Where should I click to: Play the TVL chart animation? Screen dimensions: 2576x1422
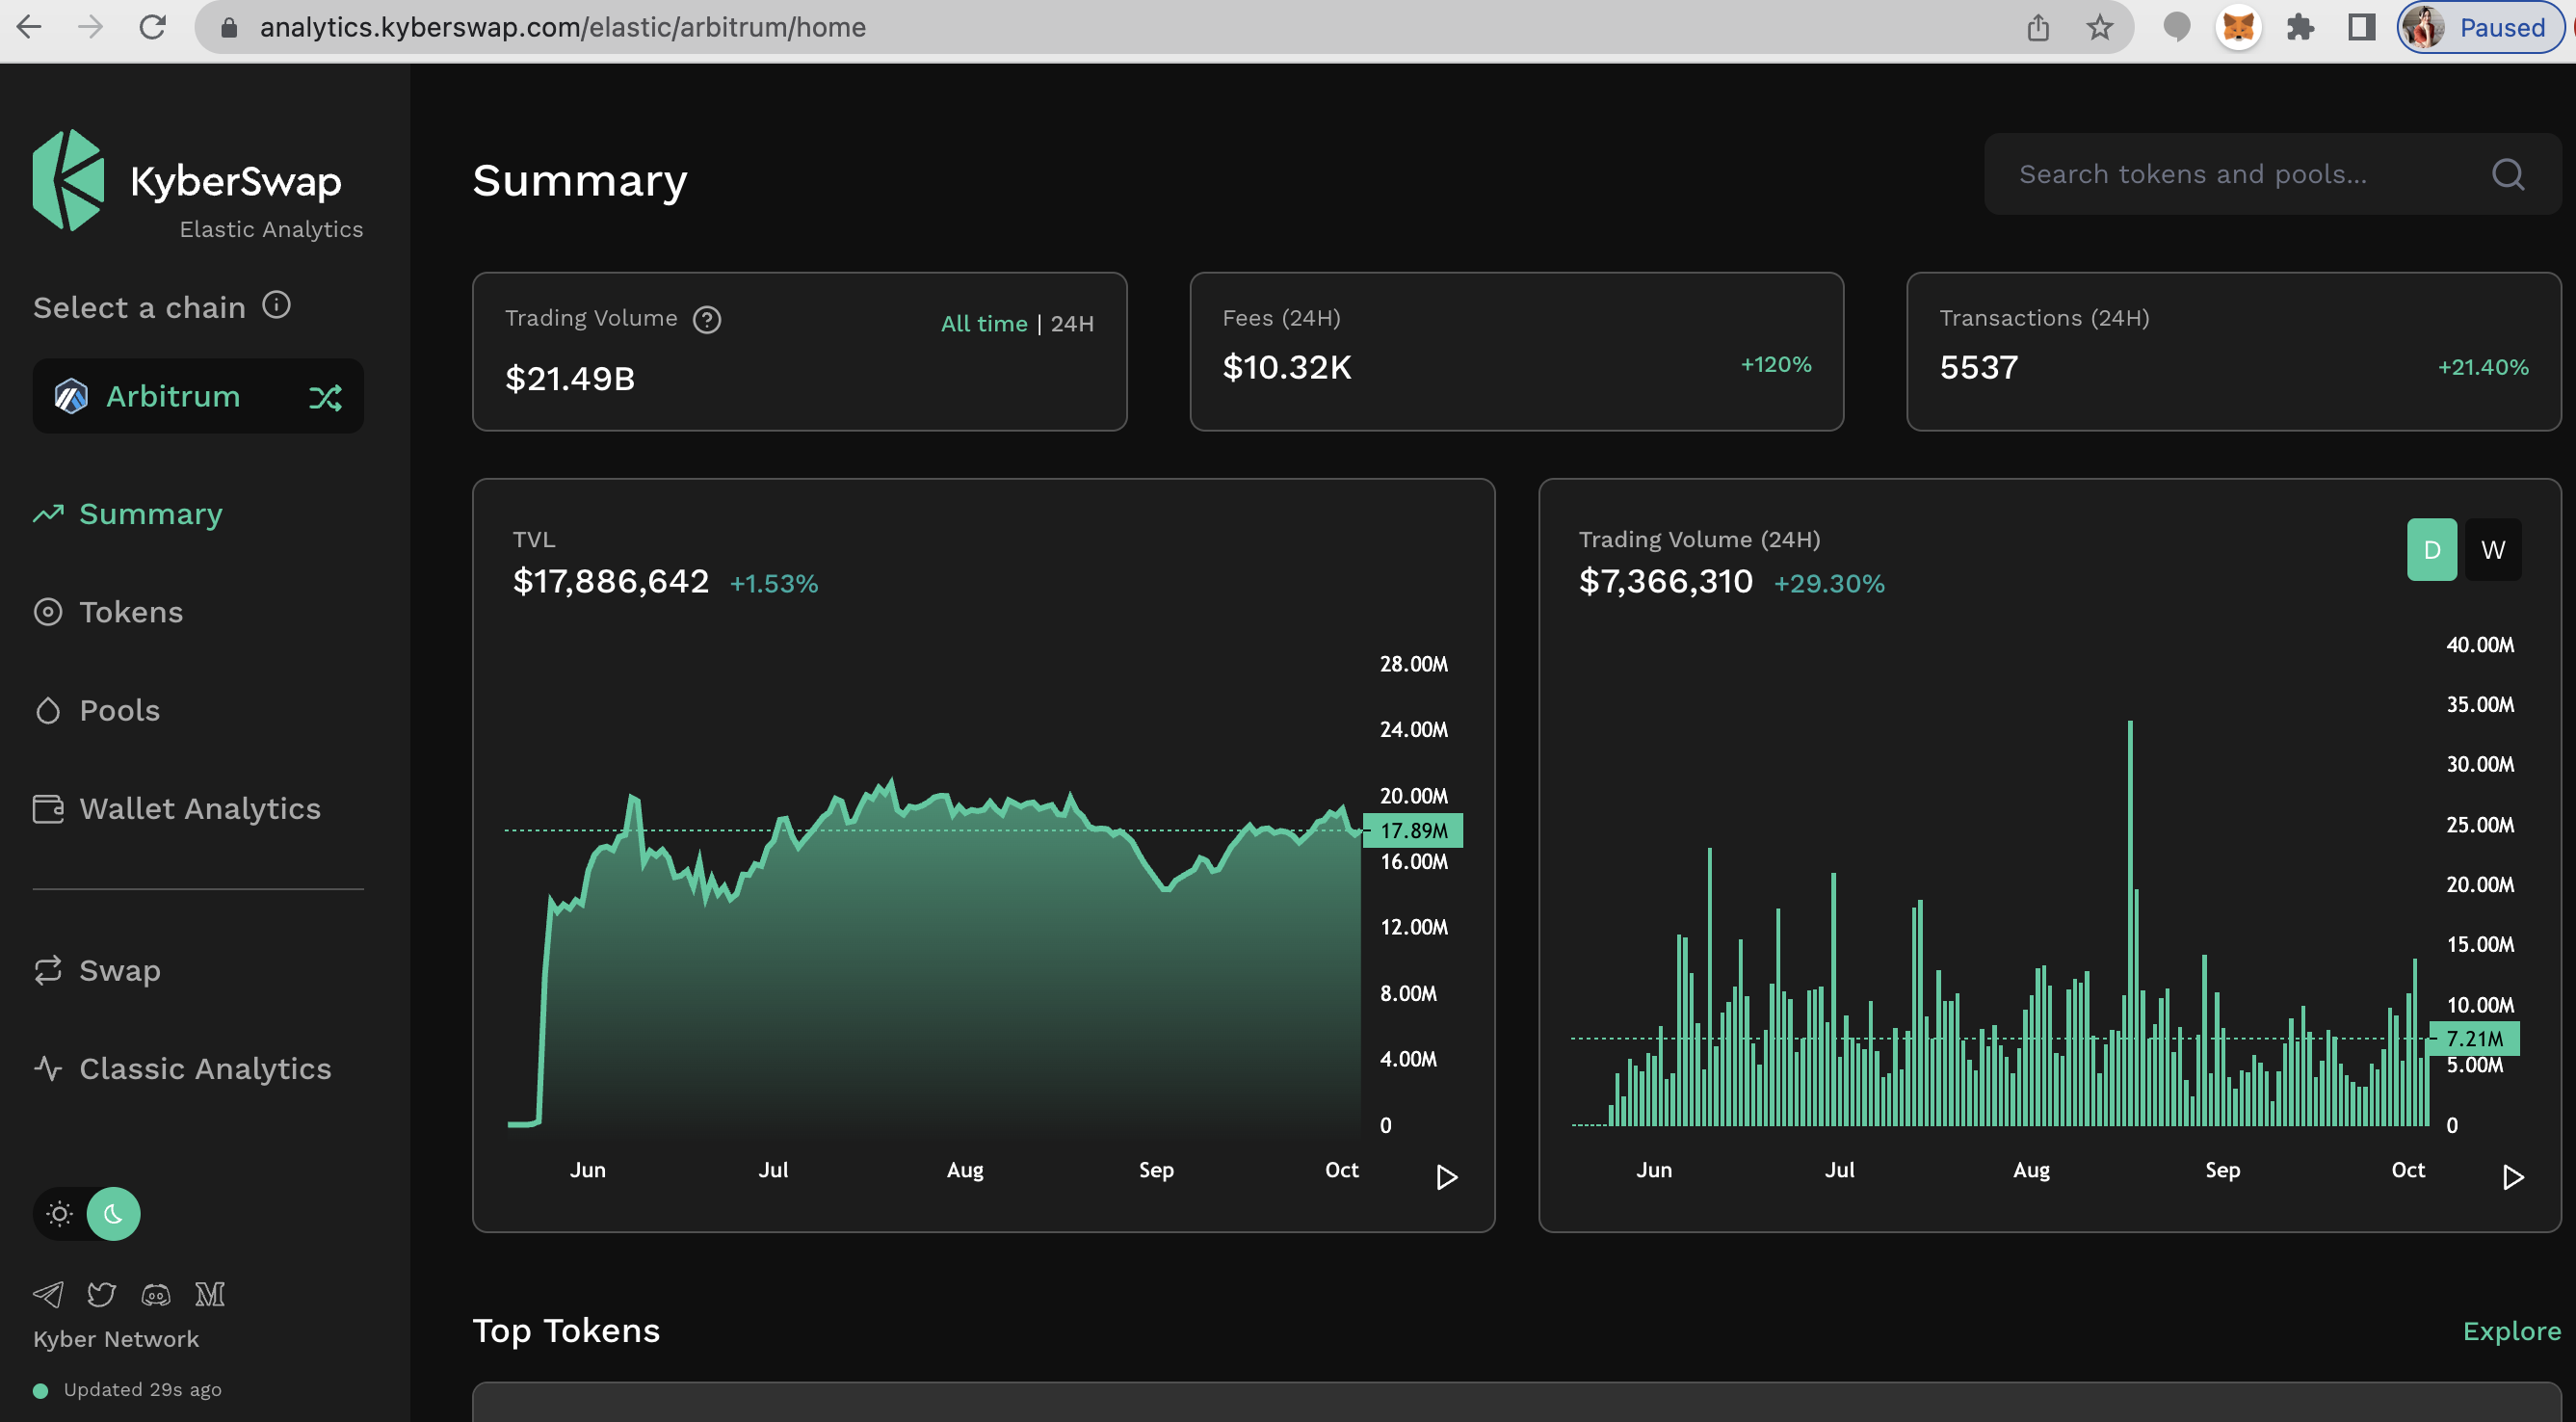pos(1447,1177)
